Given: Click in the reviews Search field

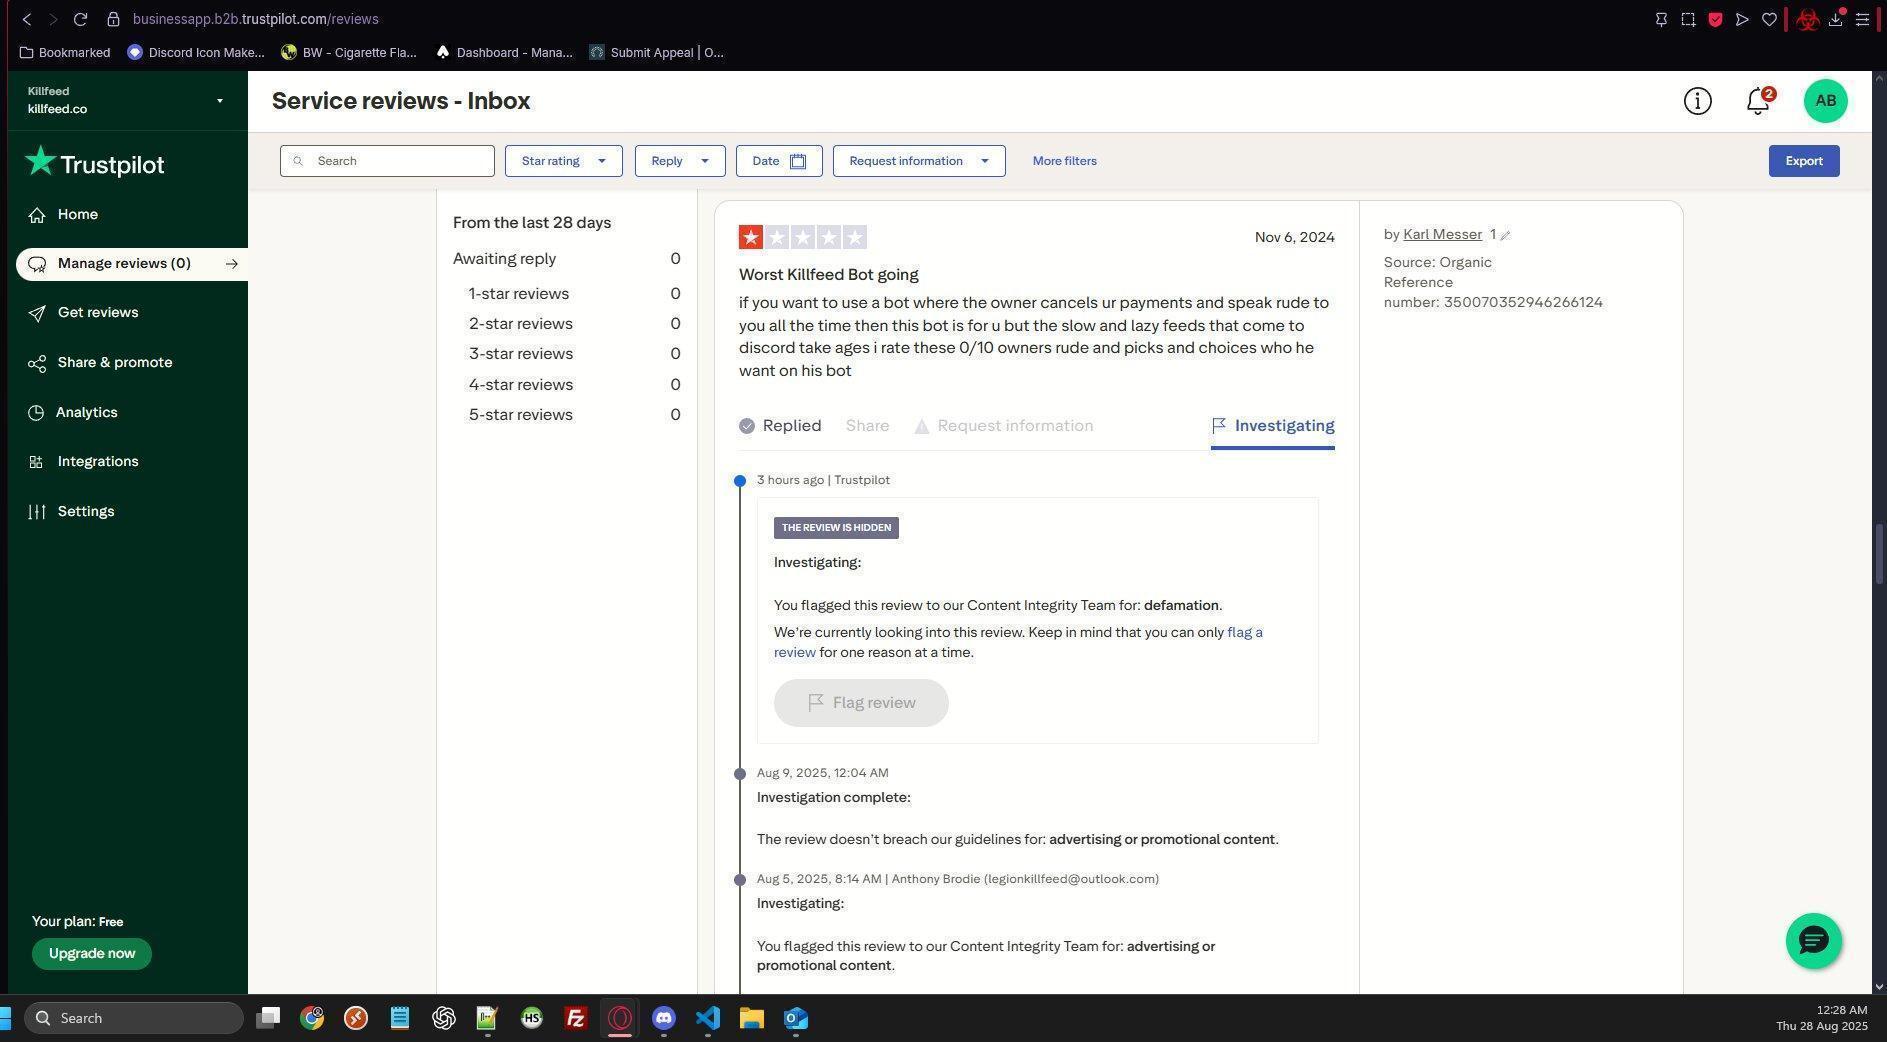Looking at the screenshot, I should click(x=387, y=161).
